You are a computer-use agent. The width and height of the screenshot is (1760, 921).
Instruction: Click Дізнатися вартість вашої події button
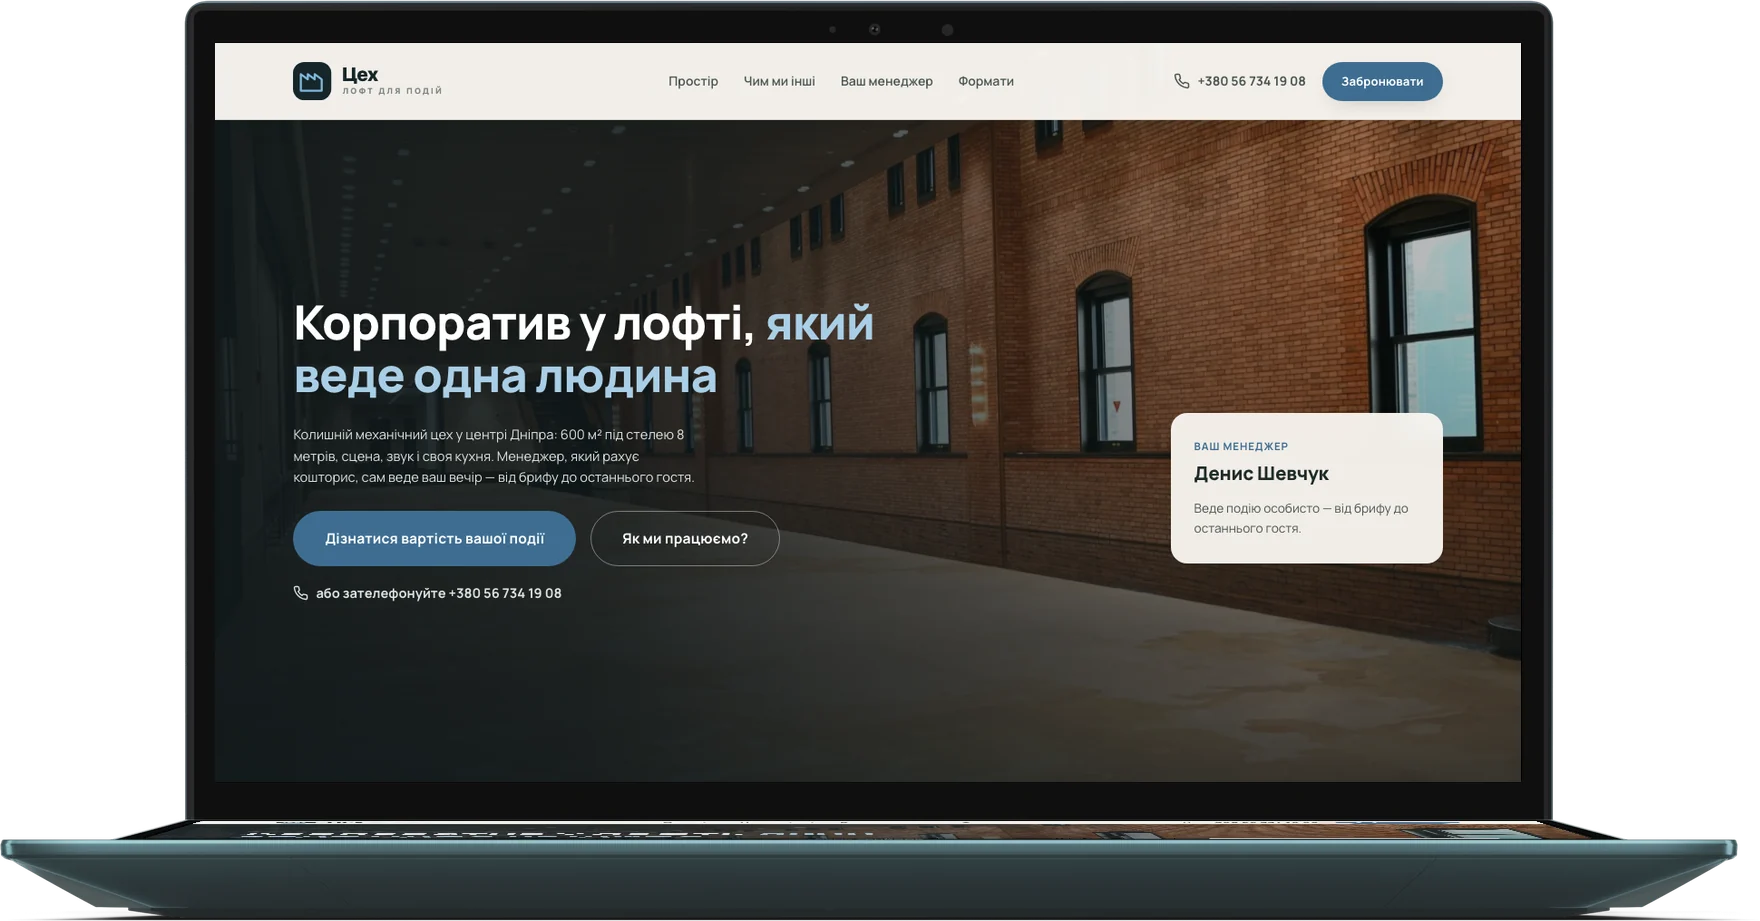pyautogui.click(x=434, y=538)
